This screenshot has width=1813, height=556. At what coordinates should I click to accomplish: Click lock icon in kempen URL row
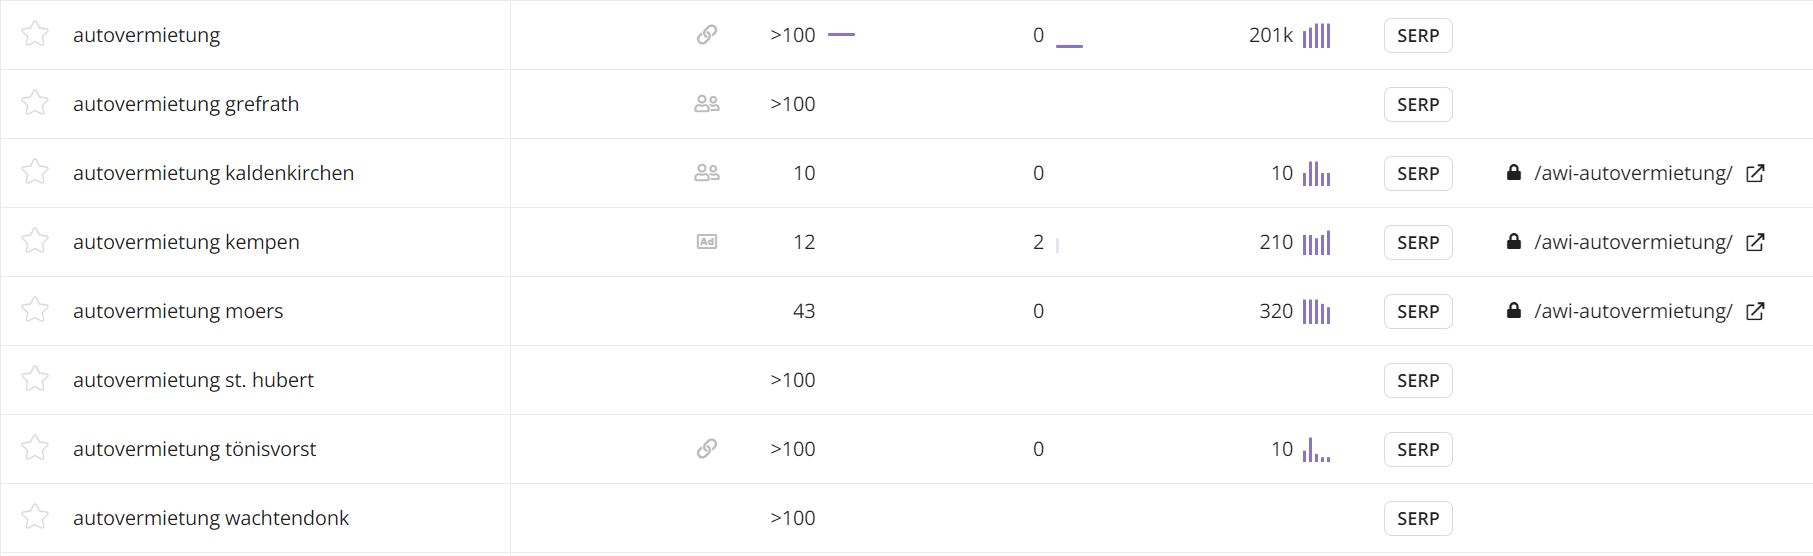1514,241
